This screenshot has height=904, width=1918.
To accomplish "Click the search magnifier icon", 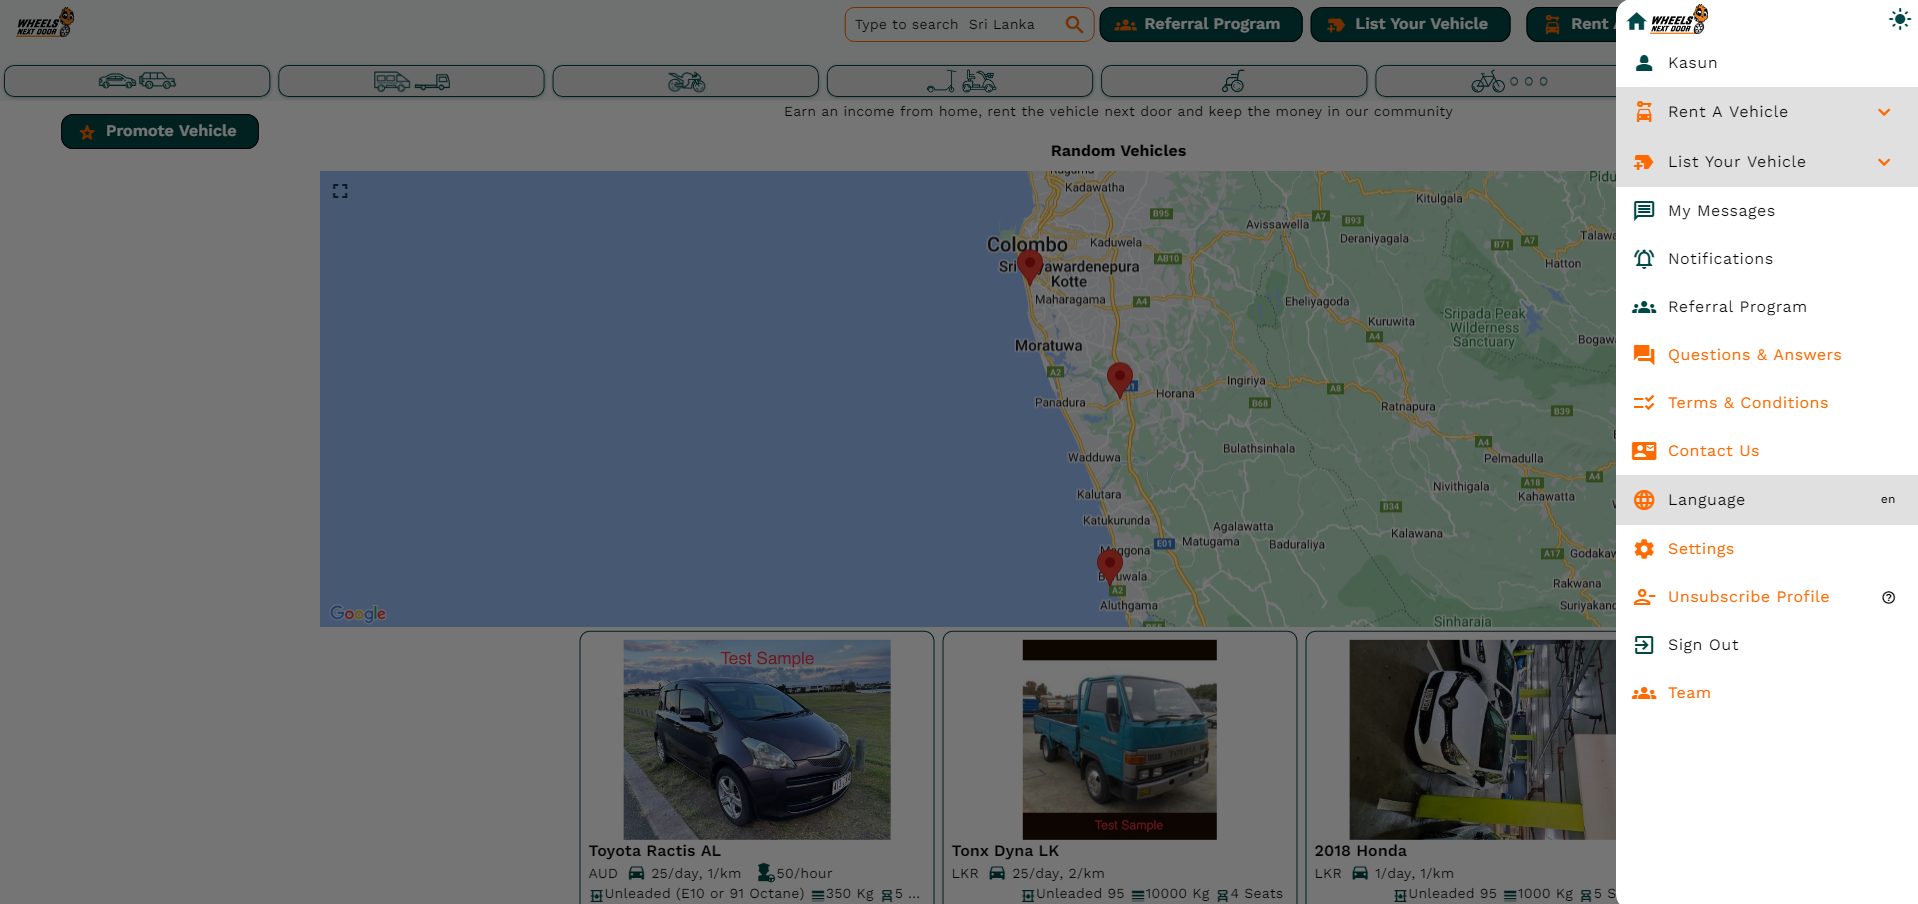I will (1074, 24).
